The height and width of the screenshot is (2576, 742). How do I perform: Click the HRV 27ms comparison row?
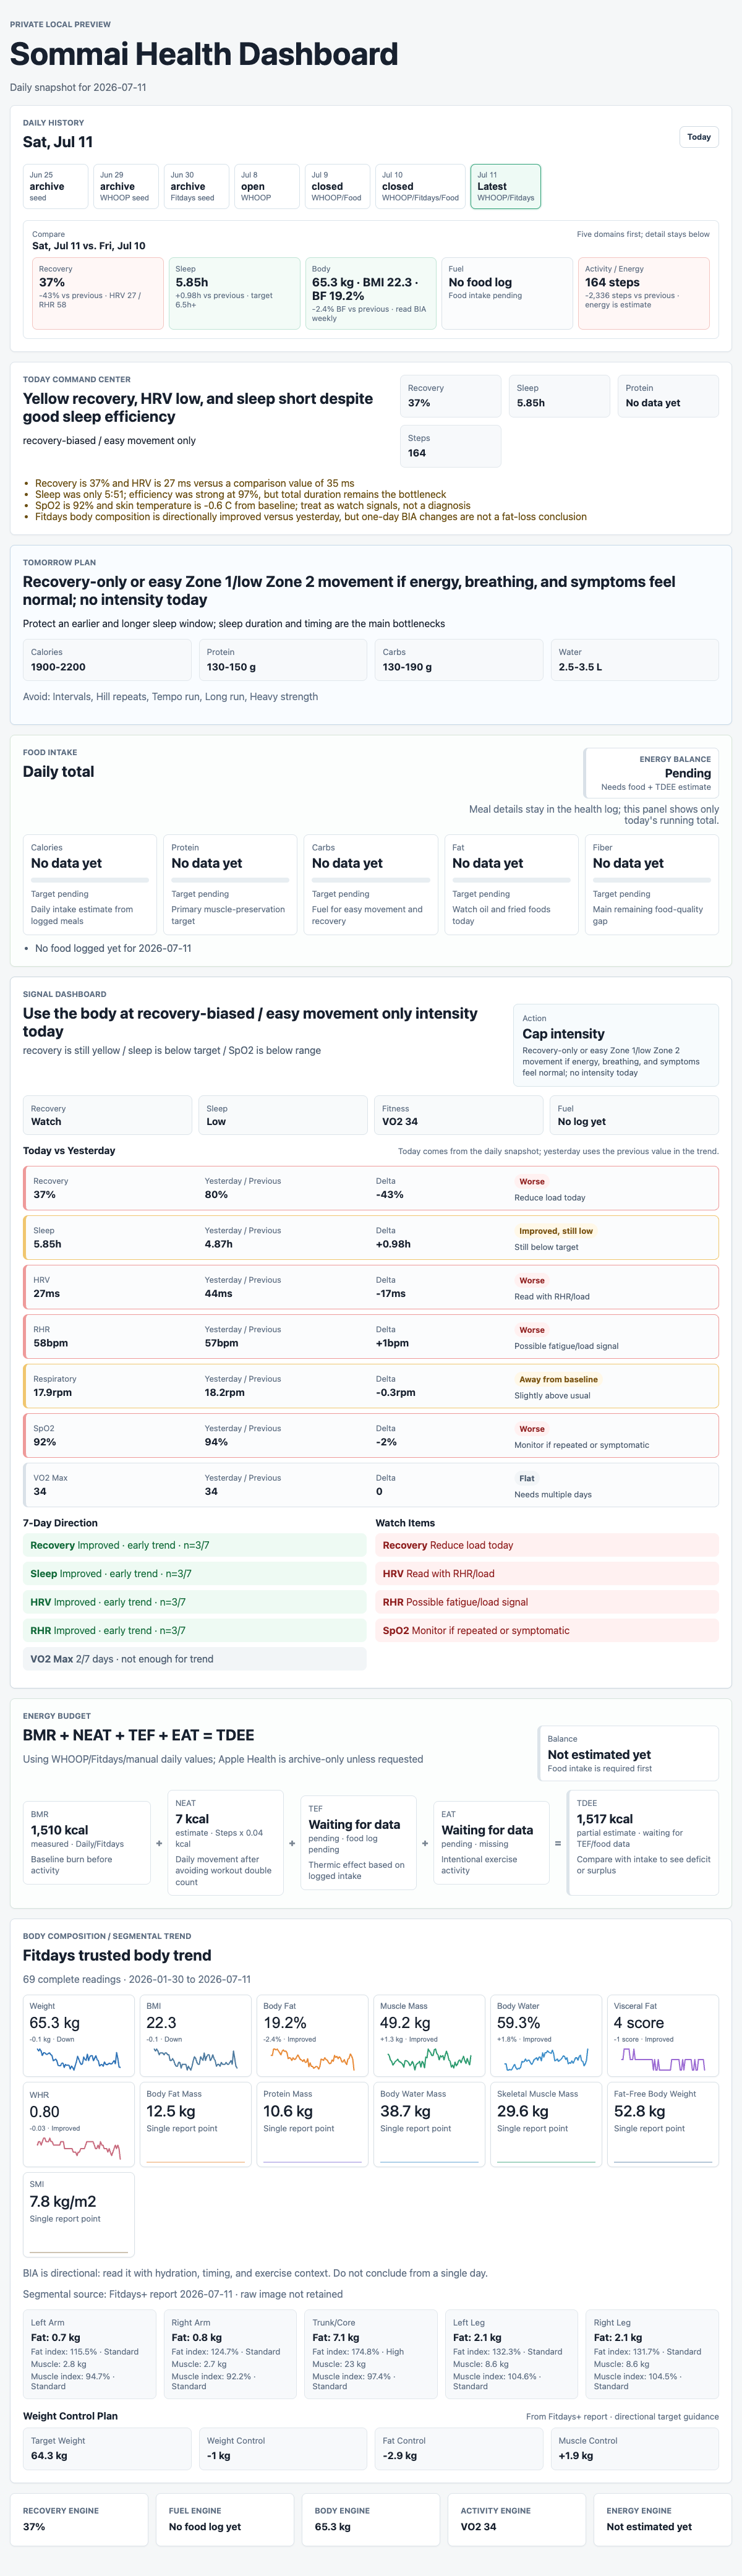tap(371, 1287)
